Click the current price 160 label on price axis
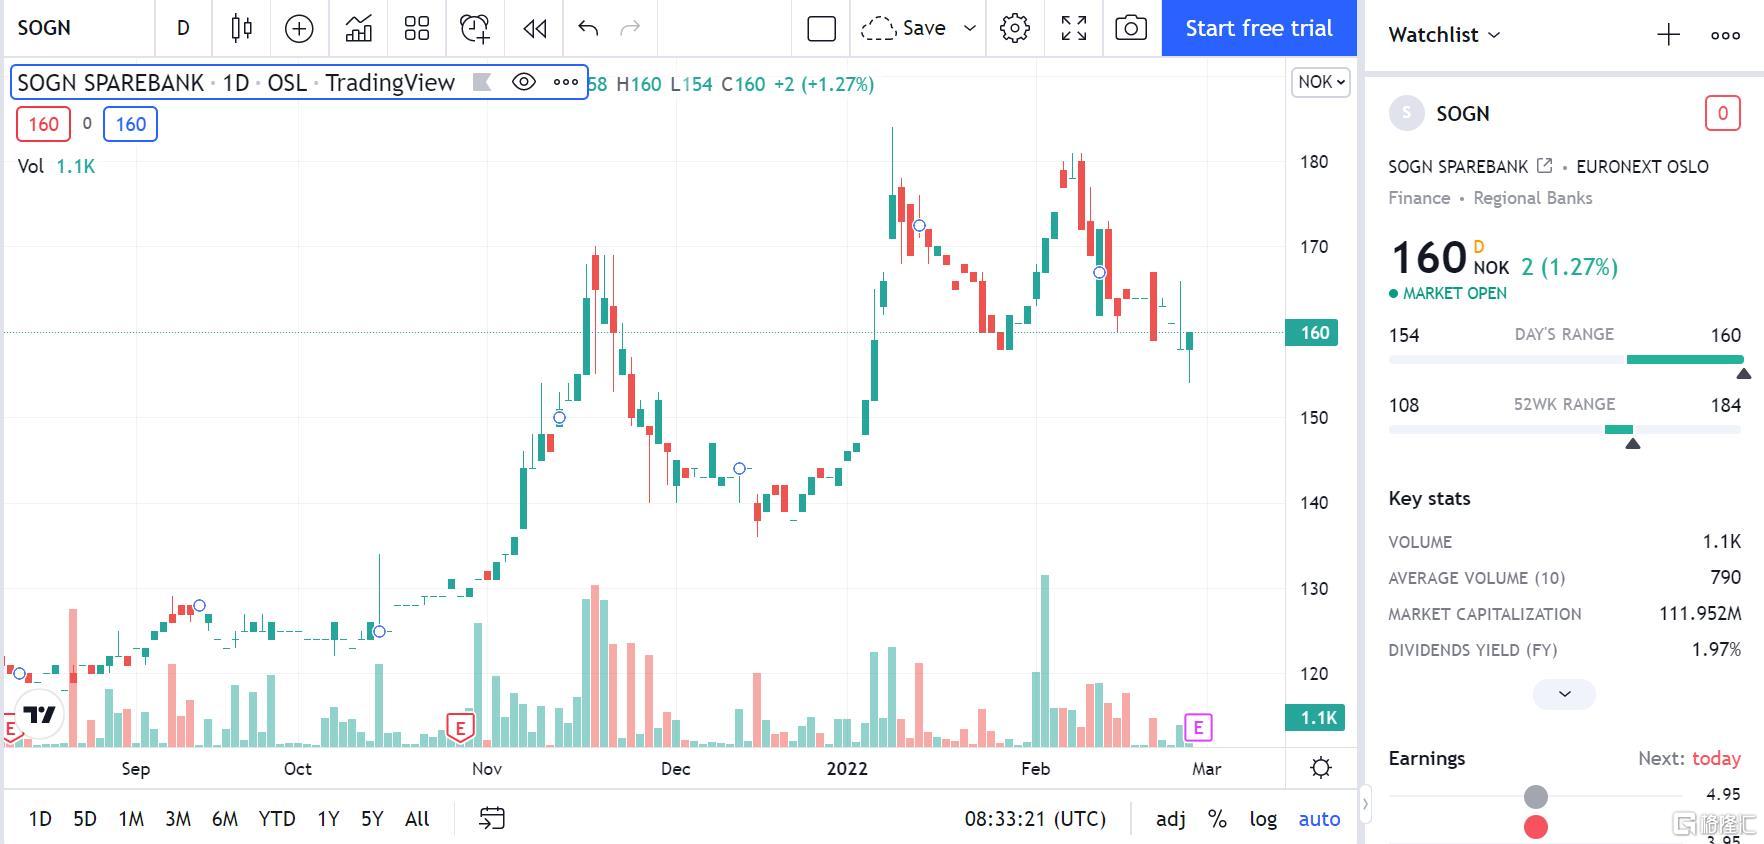The width and height of the screenshot is (1764, 844). click(x=1314, y=333)
